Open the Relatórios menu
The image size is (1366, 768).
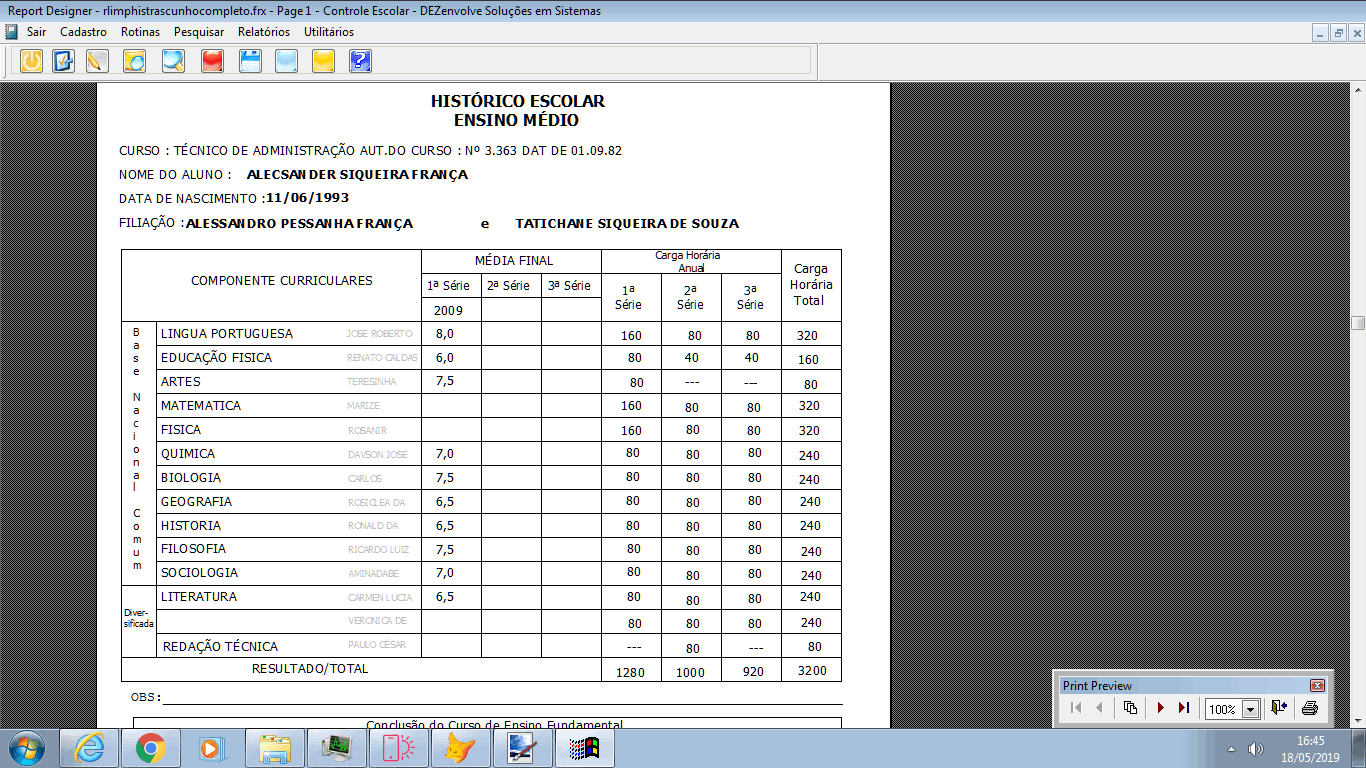tap(264, 32)
